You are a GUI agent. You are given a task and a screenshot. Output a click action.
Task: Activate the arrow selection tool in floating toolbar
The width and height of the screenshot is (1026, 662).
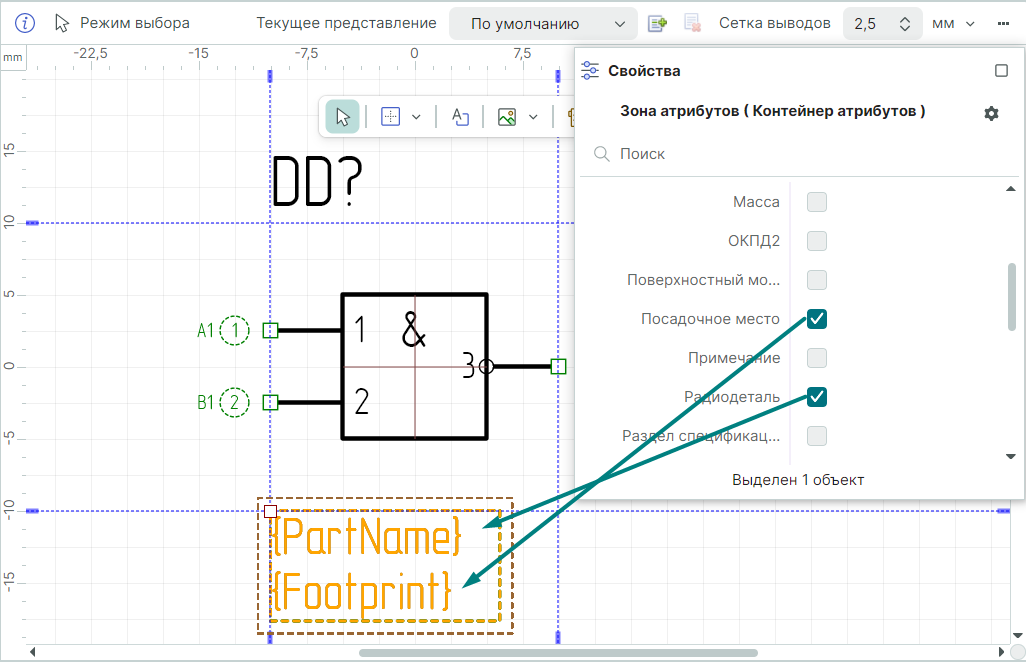pos(343,117)
